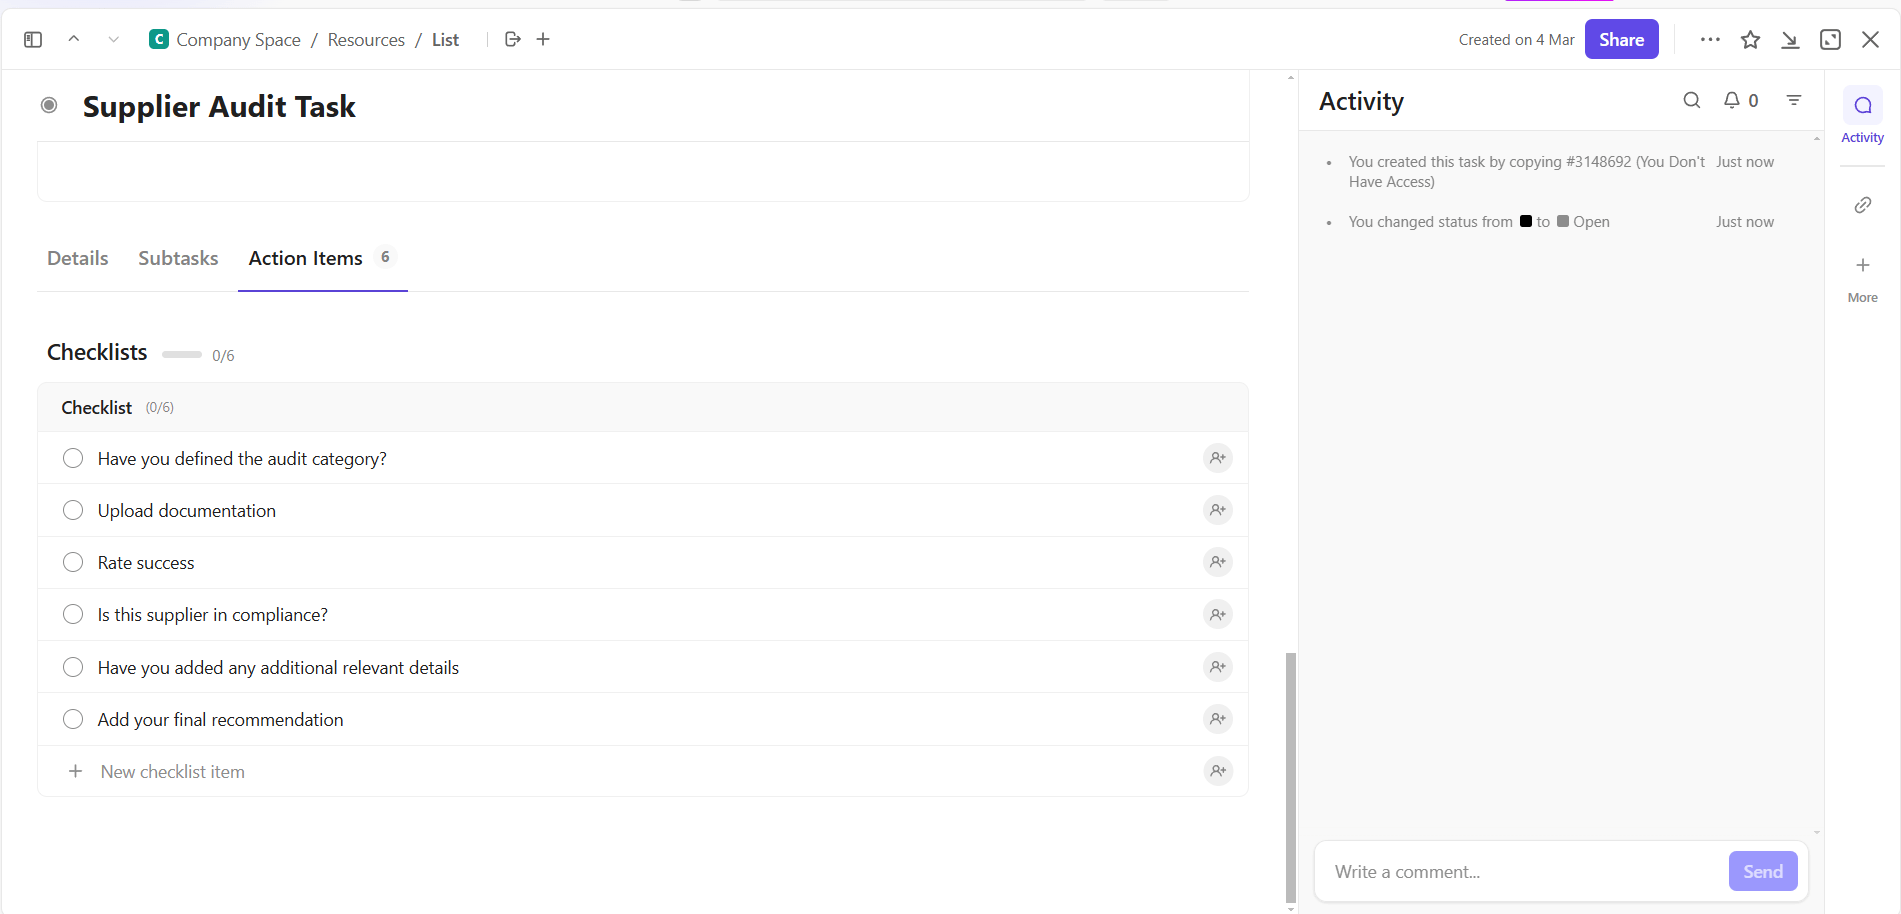Image resolution: width=1901 pixels, height=914 pixels.
Task: Navigate down using the next task chevron
Action: [113, 39]
